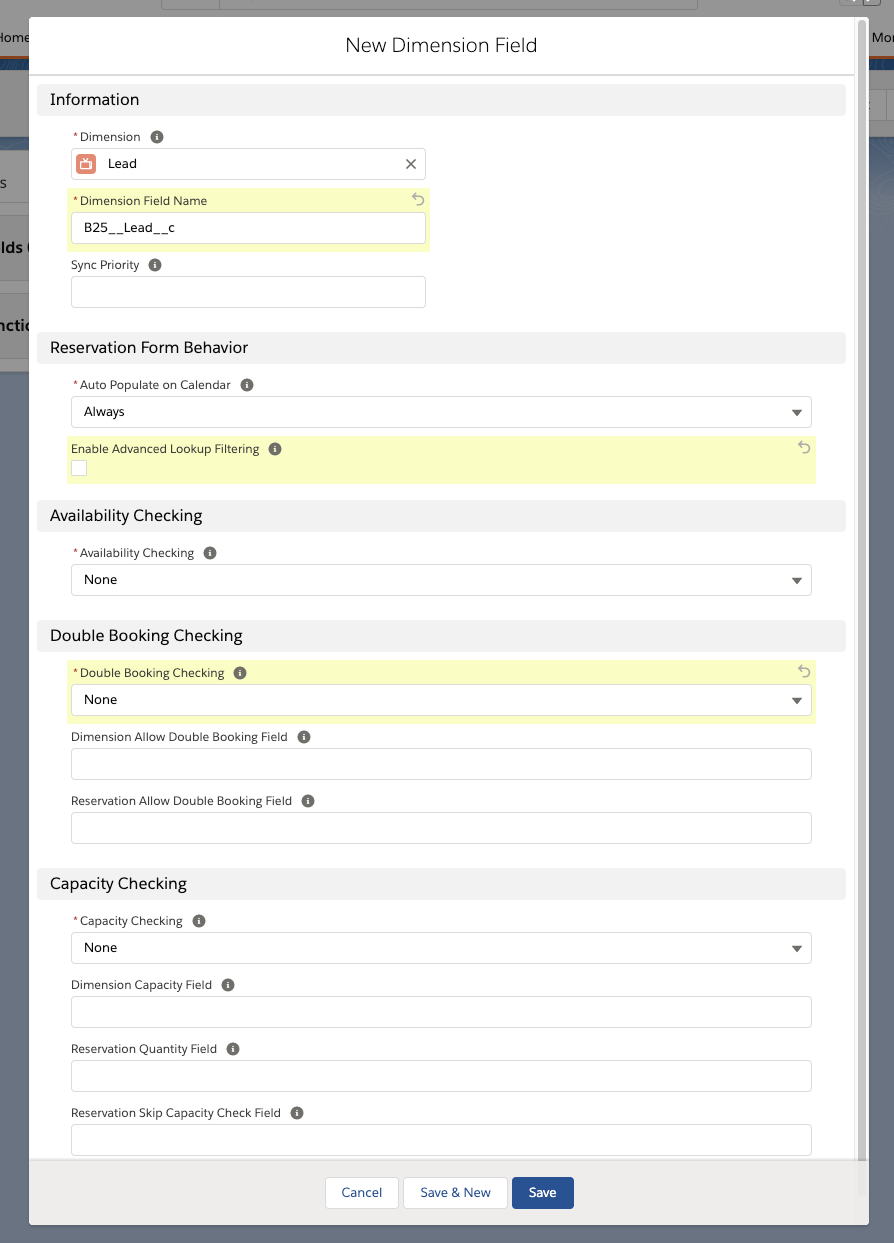Open the Double Booking Checking dropdown
The height and width of the screenshot is (1243, 894).
(441, 700)
